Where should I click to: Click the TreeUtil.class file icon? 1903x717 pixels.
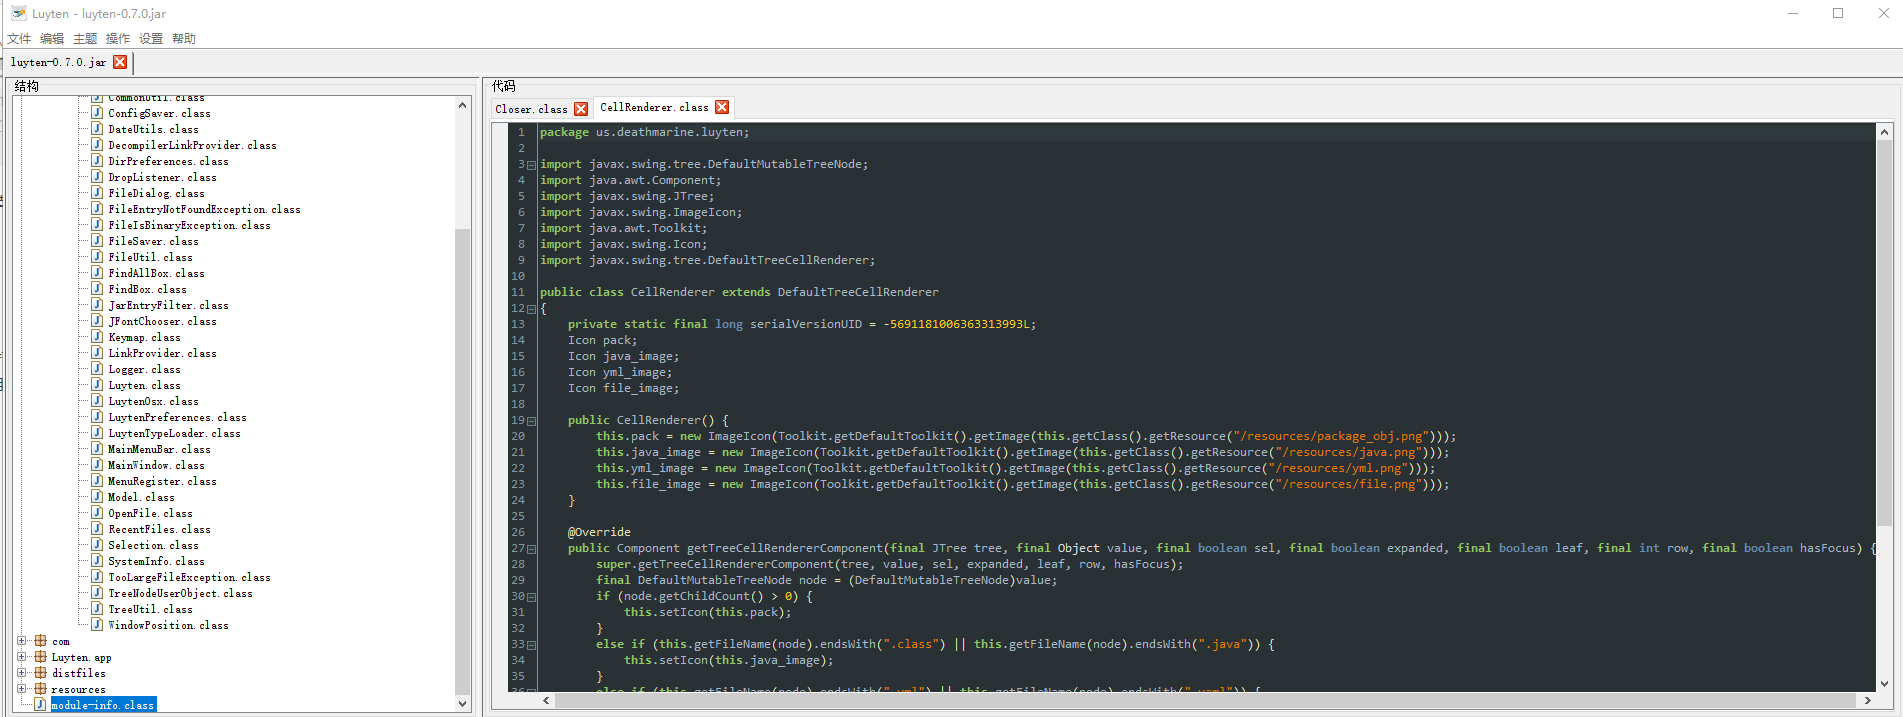click(x=97, y=609)
